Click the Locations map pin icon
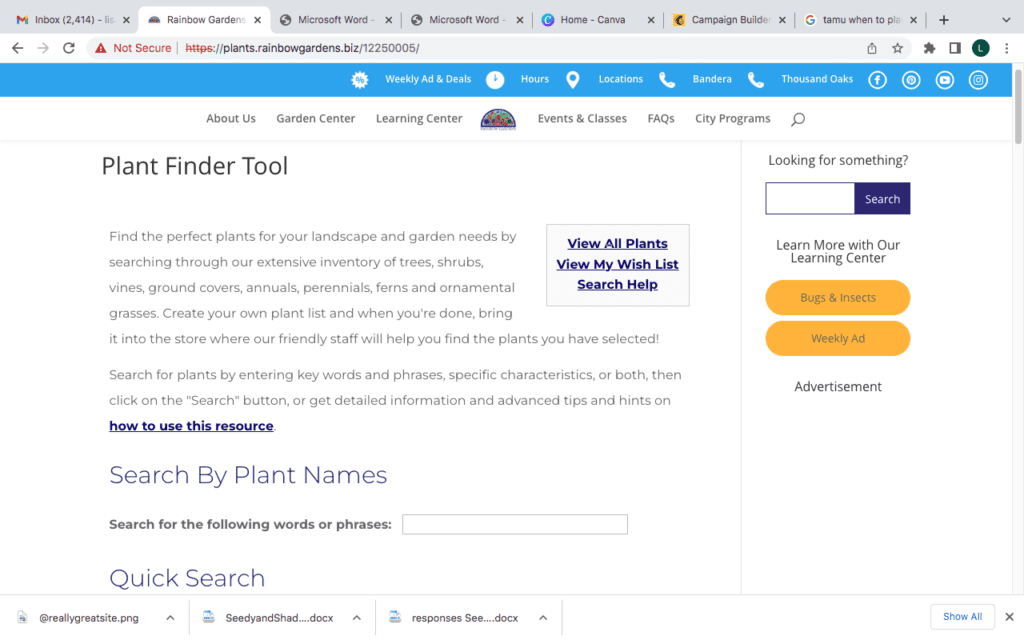Screen dimensions: 1024x640 [x=572, y=79]
